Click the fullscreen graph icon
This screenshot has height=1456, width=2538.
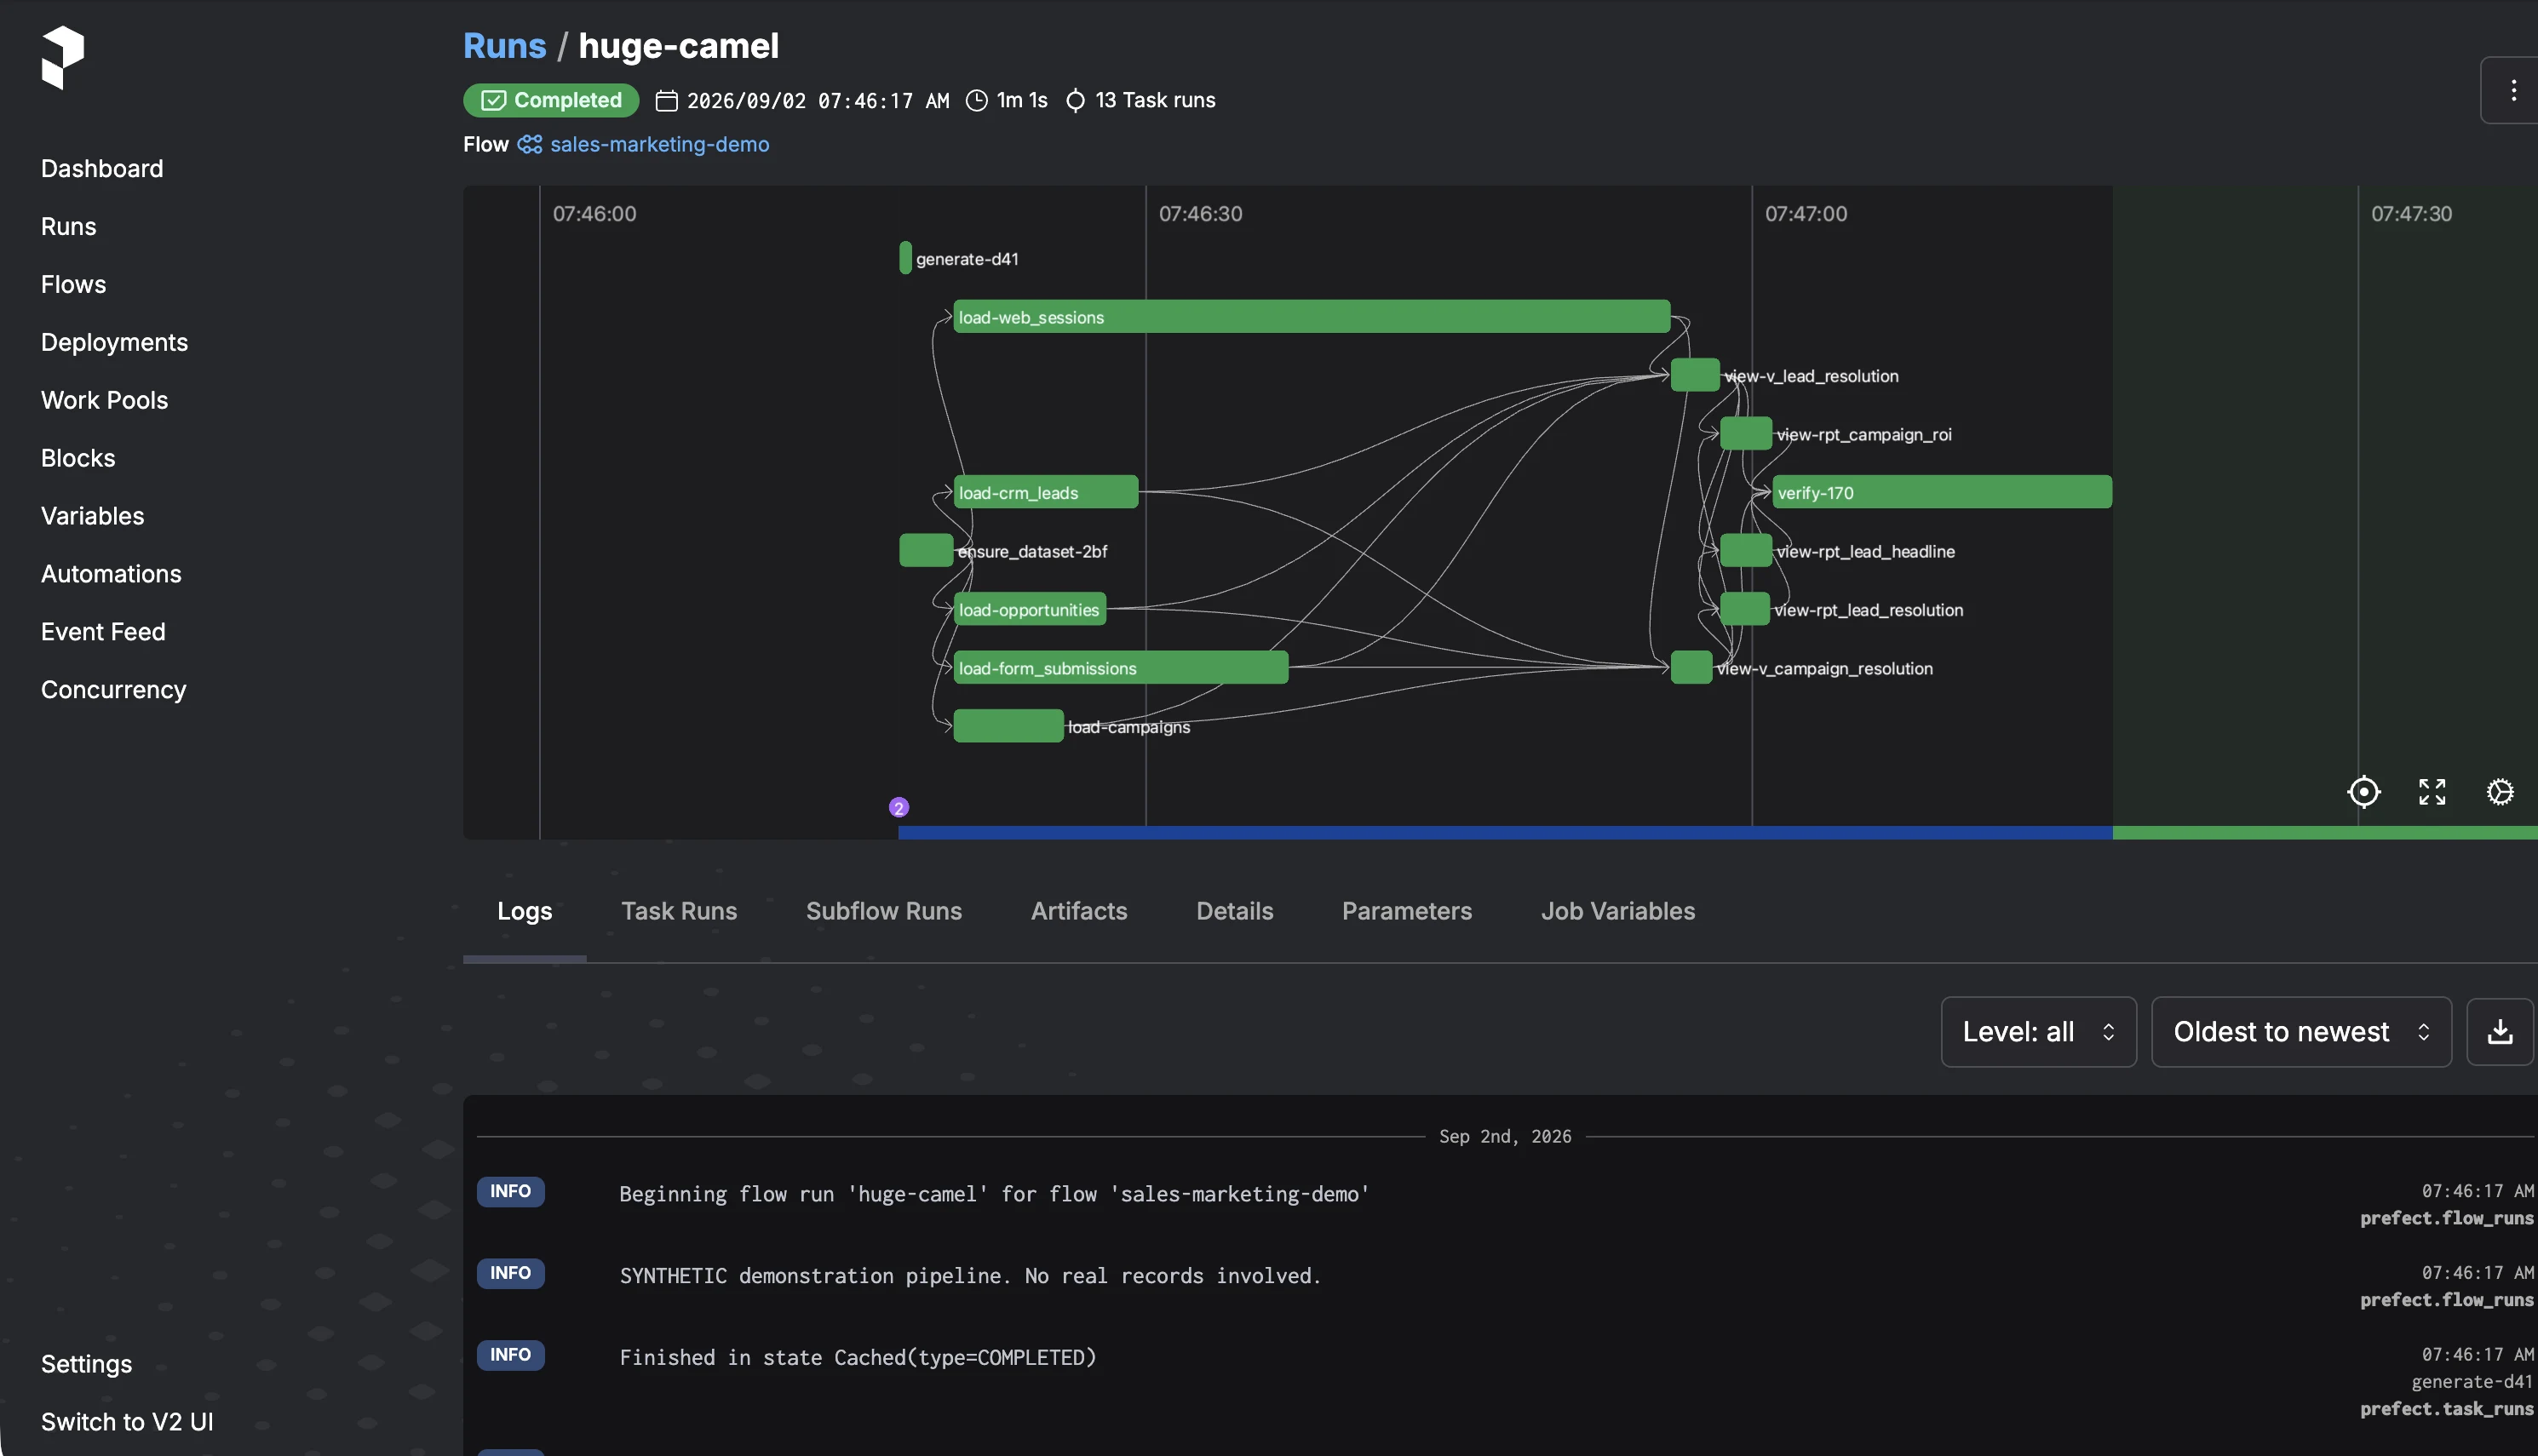point(2432,792)
